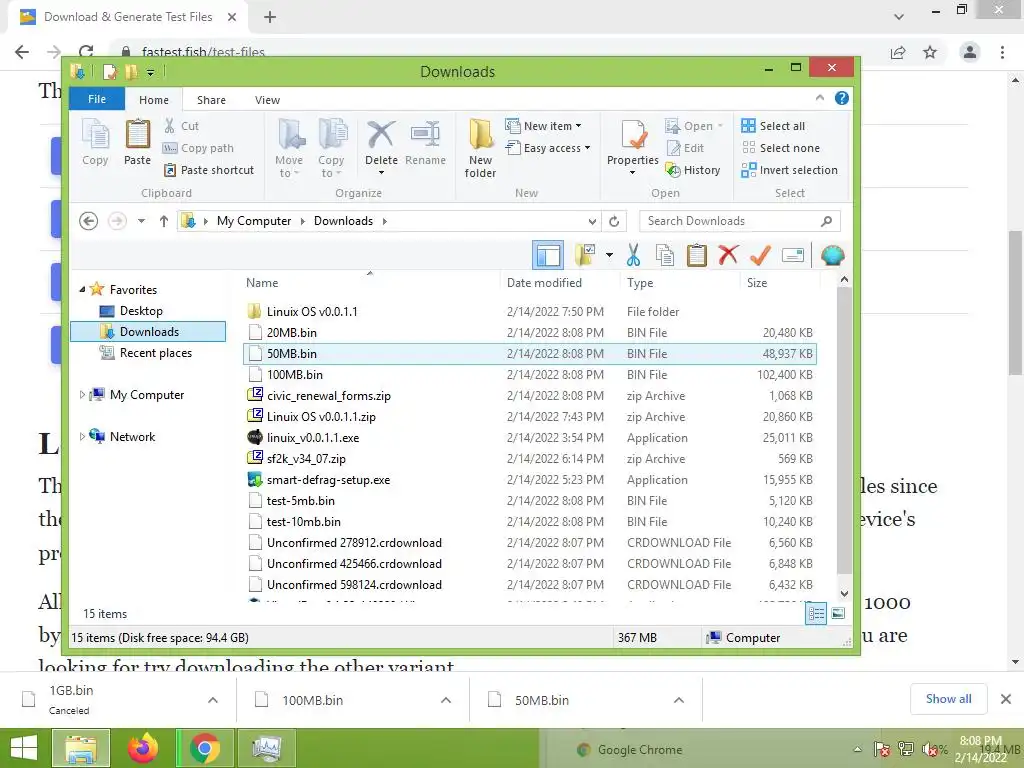Click the scissors cut toolbar icon

click(x=633, y=255)
